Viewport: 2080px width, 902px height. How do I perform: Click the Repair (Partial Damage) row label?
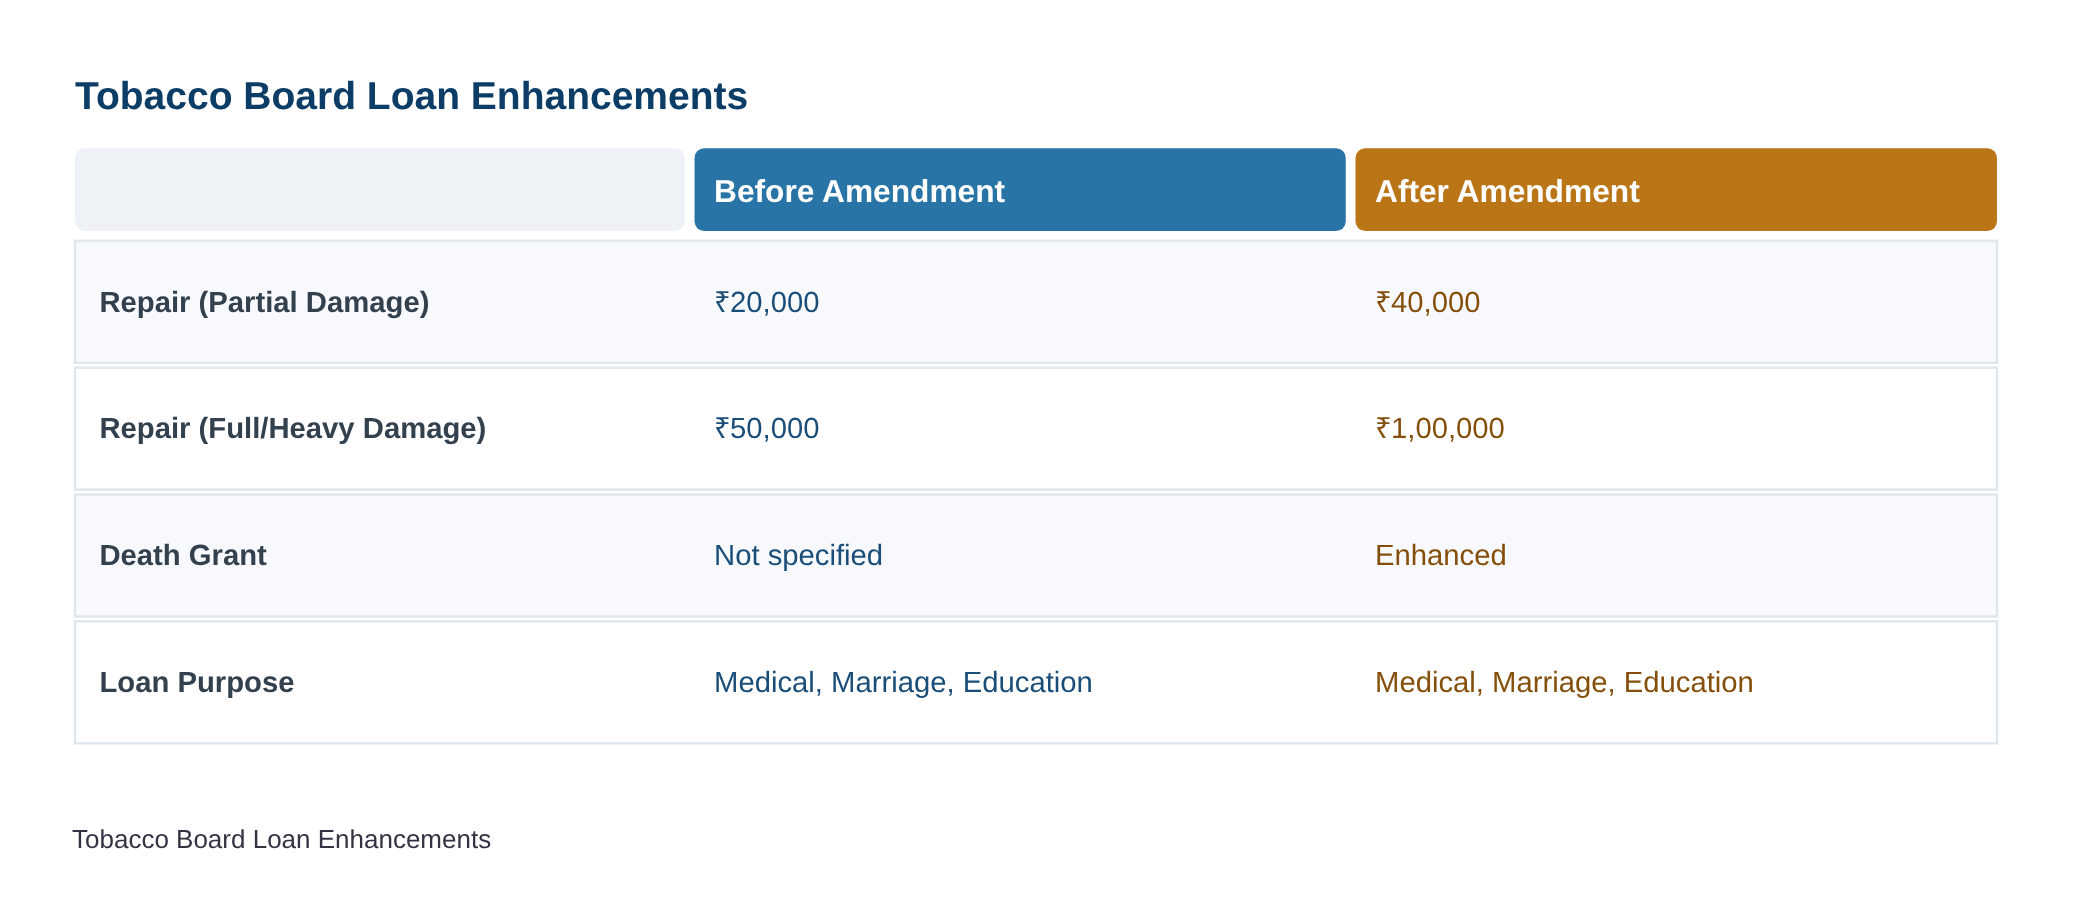(264, 302)
